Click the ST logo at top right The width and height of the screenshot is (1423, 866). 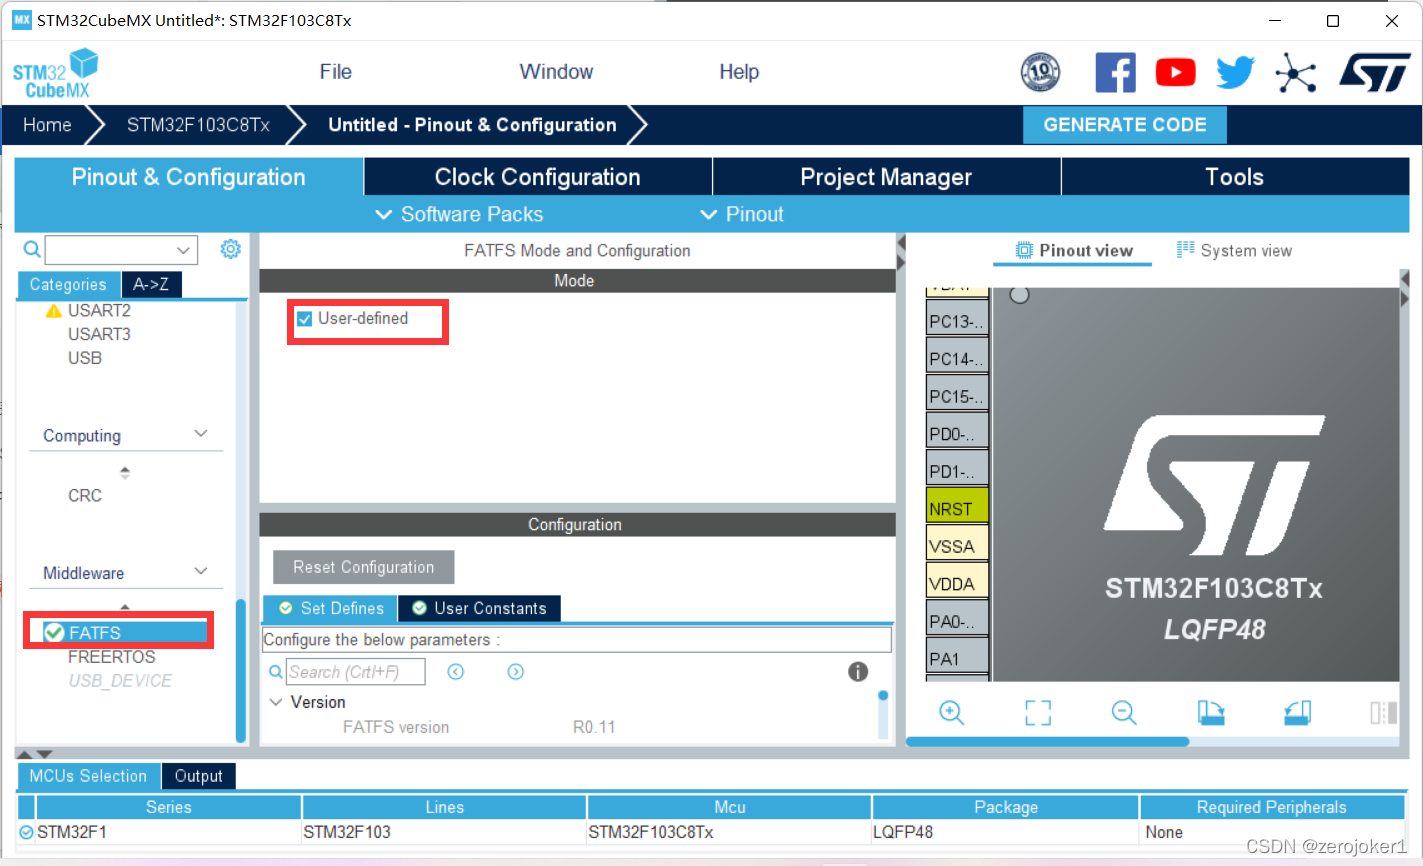[1374, 72]
